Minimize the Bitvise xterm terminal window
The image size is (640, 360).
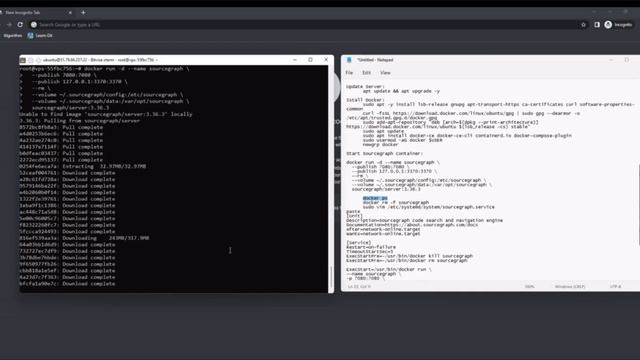pos(295,60)
